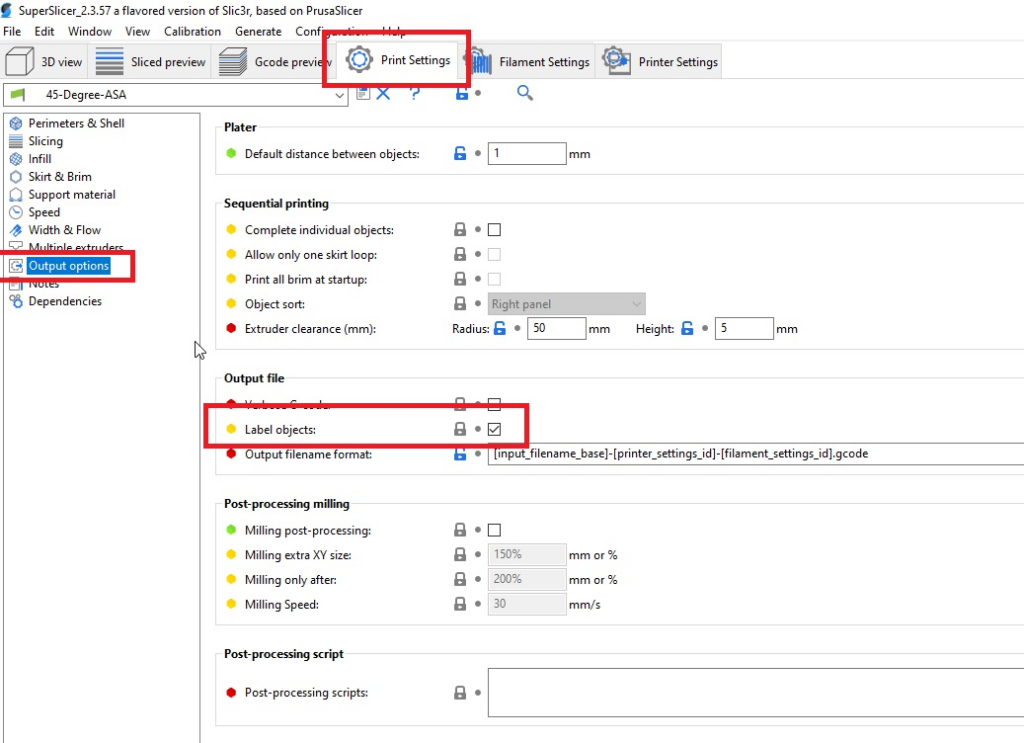Click reset dot beside Label objects checkbox
Viewport: 1024px width, 743px height.
click(478, 429)
